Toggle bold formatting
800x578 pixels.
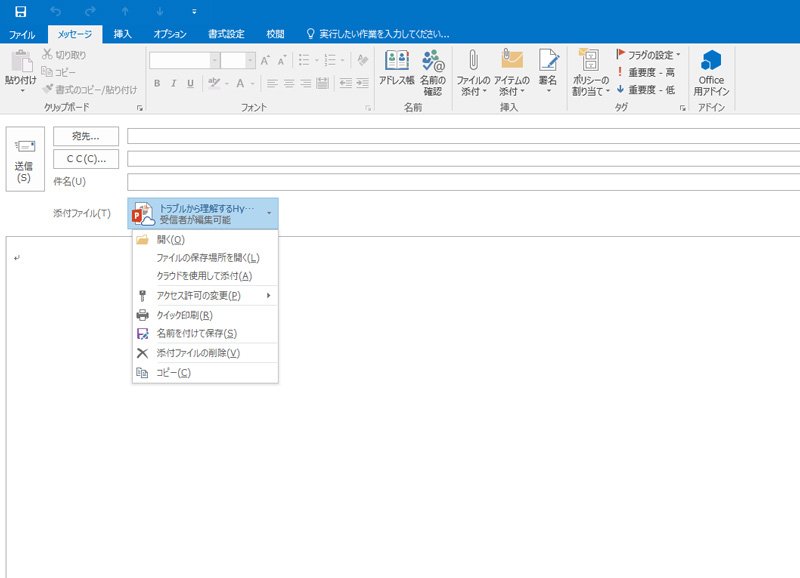pos(157,83)
